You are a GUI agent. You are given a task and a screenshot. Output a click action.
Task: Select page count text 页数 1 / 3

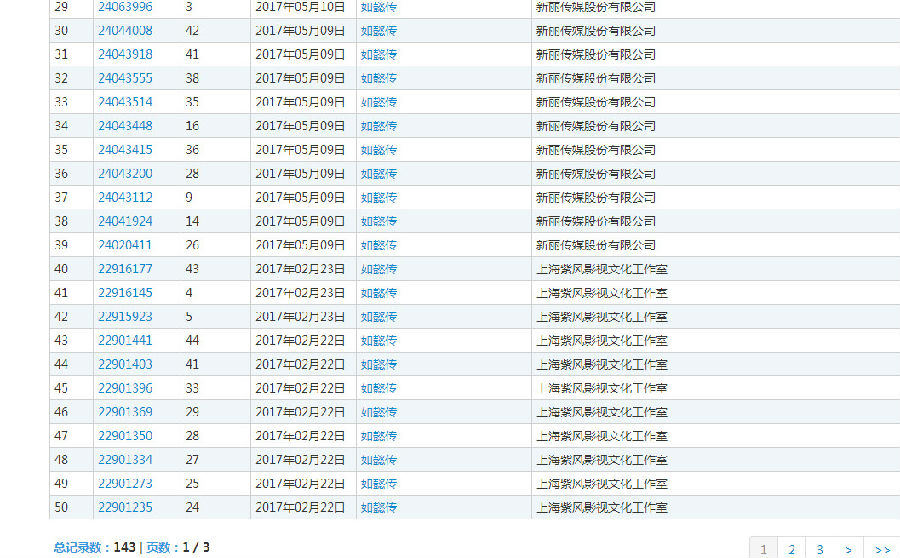(178, 547)
